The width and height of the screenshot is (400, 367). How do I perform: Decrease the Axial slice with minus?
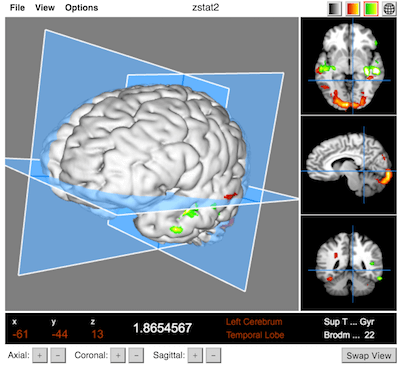pos(58,355)
